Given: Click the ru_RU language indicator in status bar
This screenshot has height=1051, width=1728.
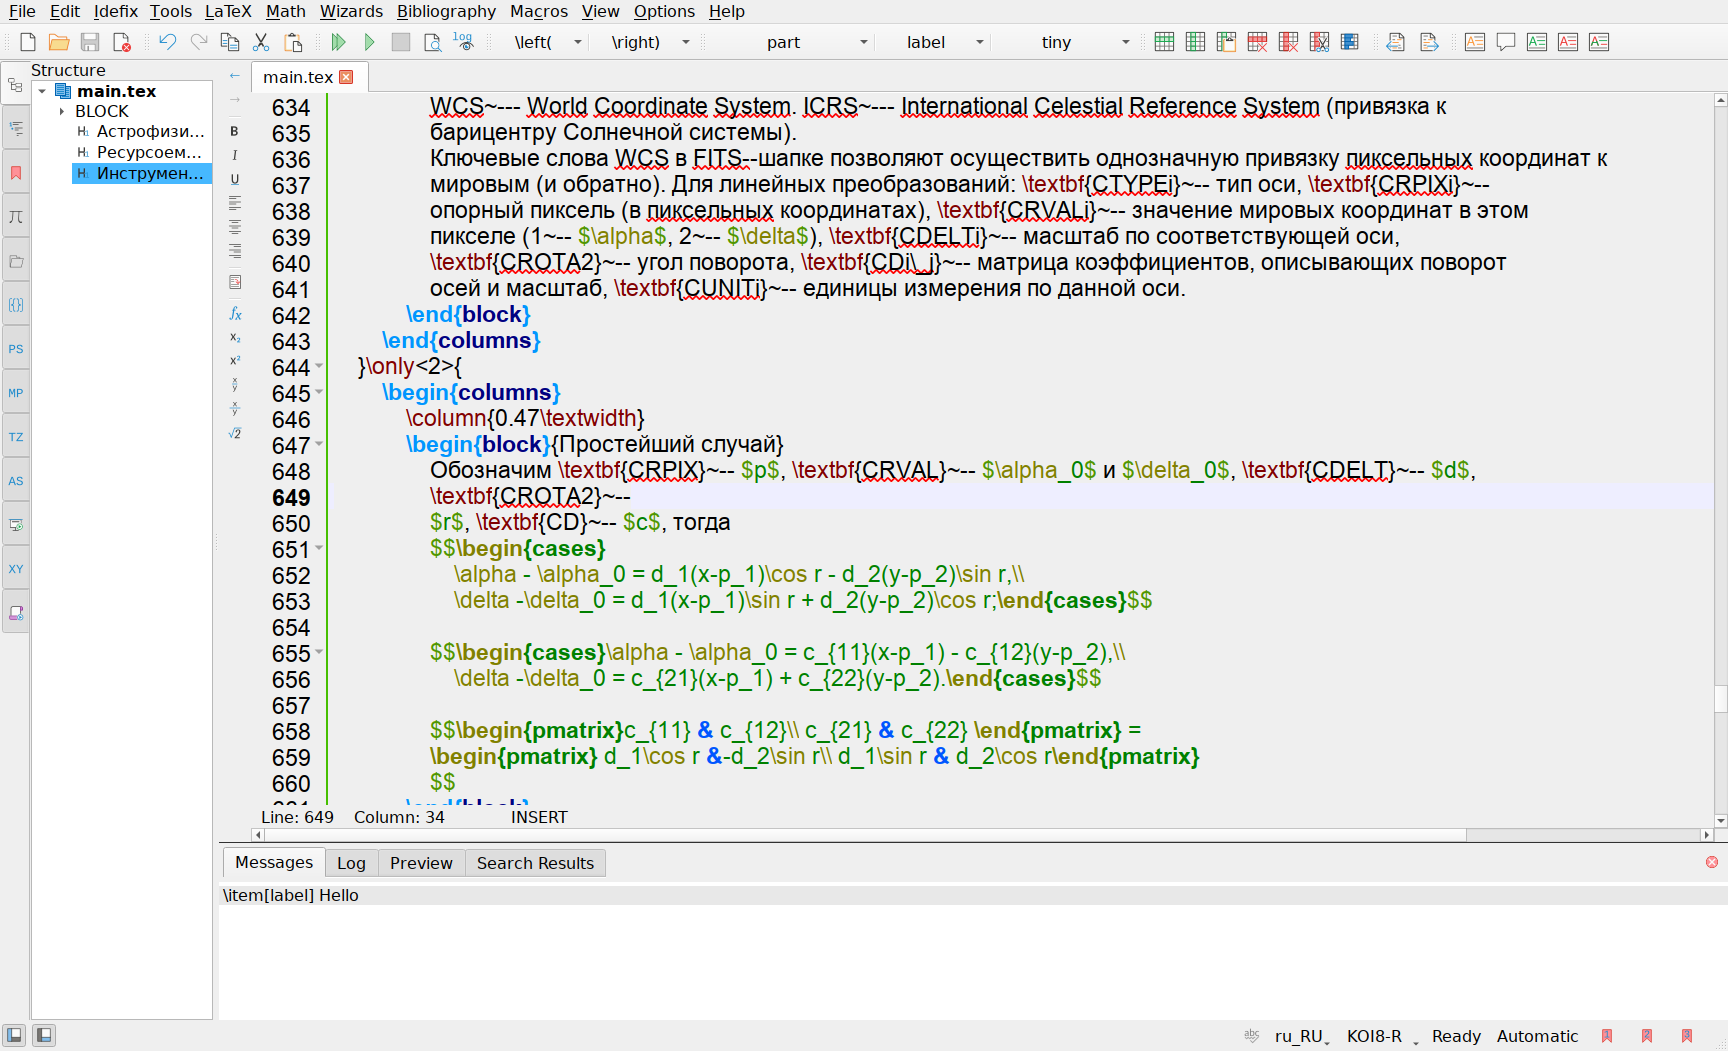Looking at the screenshot, I should click(x=1298, y=1036).
